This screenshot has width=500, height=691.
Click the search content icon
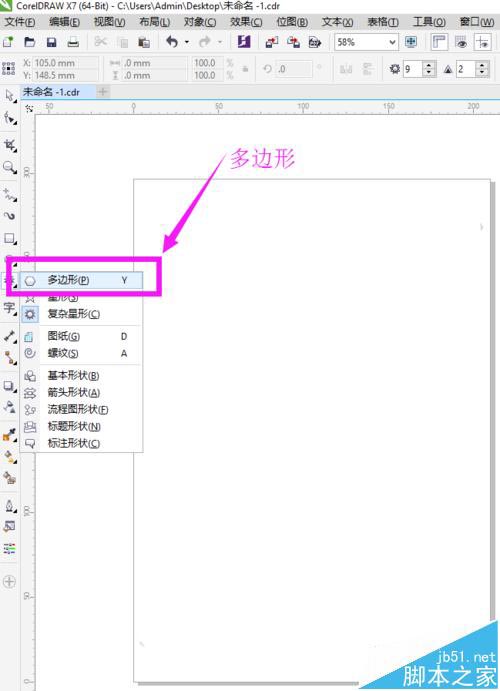pyautogui.click(x=244, y=42)
